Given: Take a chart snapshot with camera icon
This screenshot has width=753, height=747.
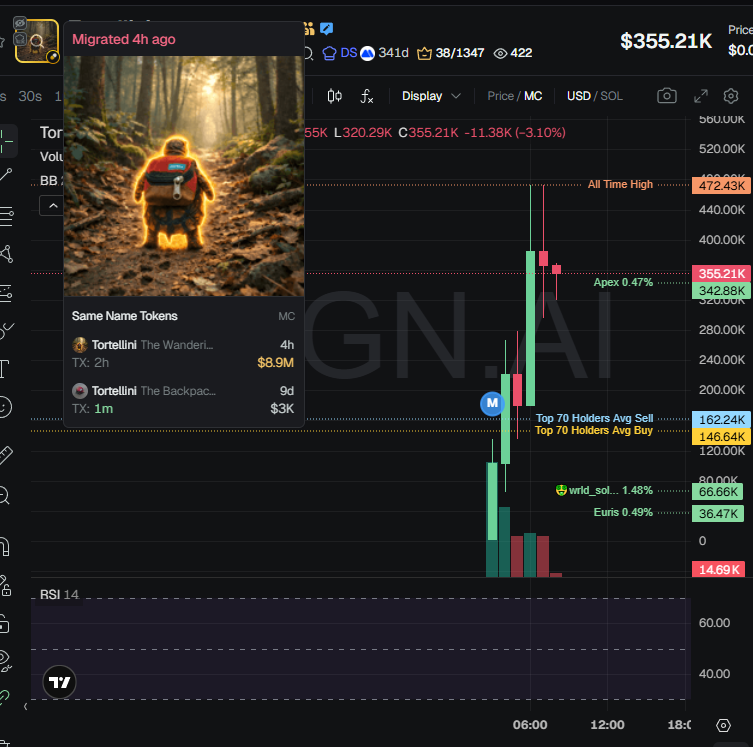Looking at the screenshot, I should pyautogui.click(x=667, y=96).
